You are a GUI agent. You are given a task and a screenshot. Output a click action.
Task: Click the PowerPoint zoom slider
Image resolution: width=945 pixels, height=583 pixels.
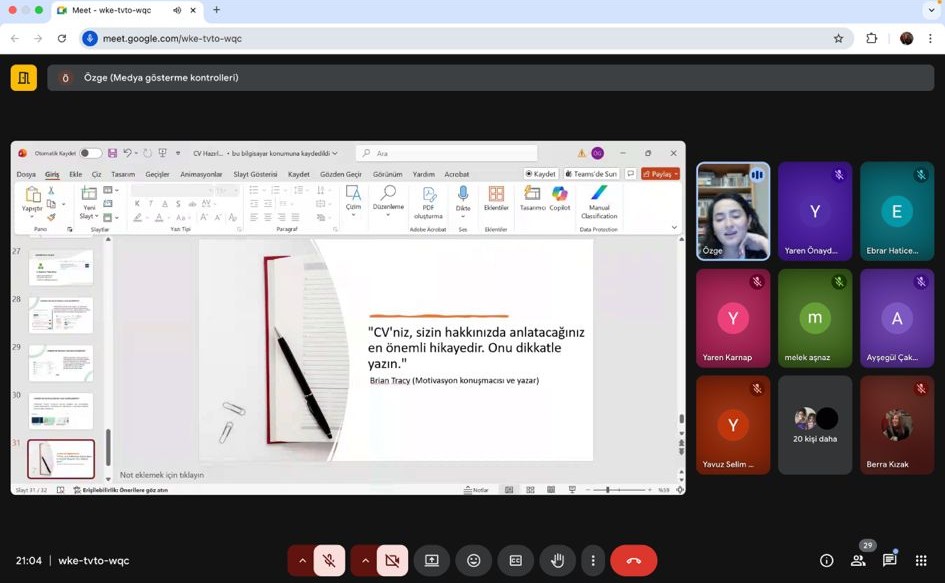click(x=609, y=490)
